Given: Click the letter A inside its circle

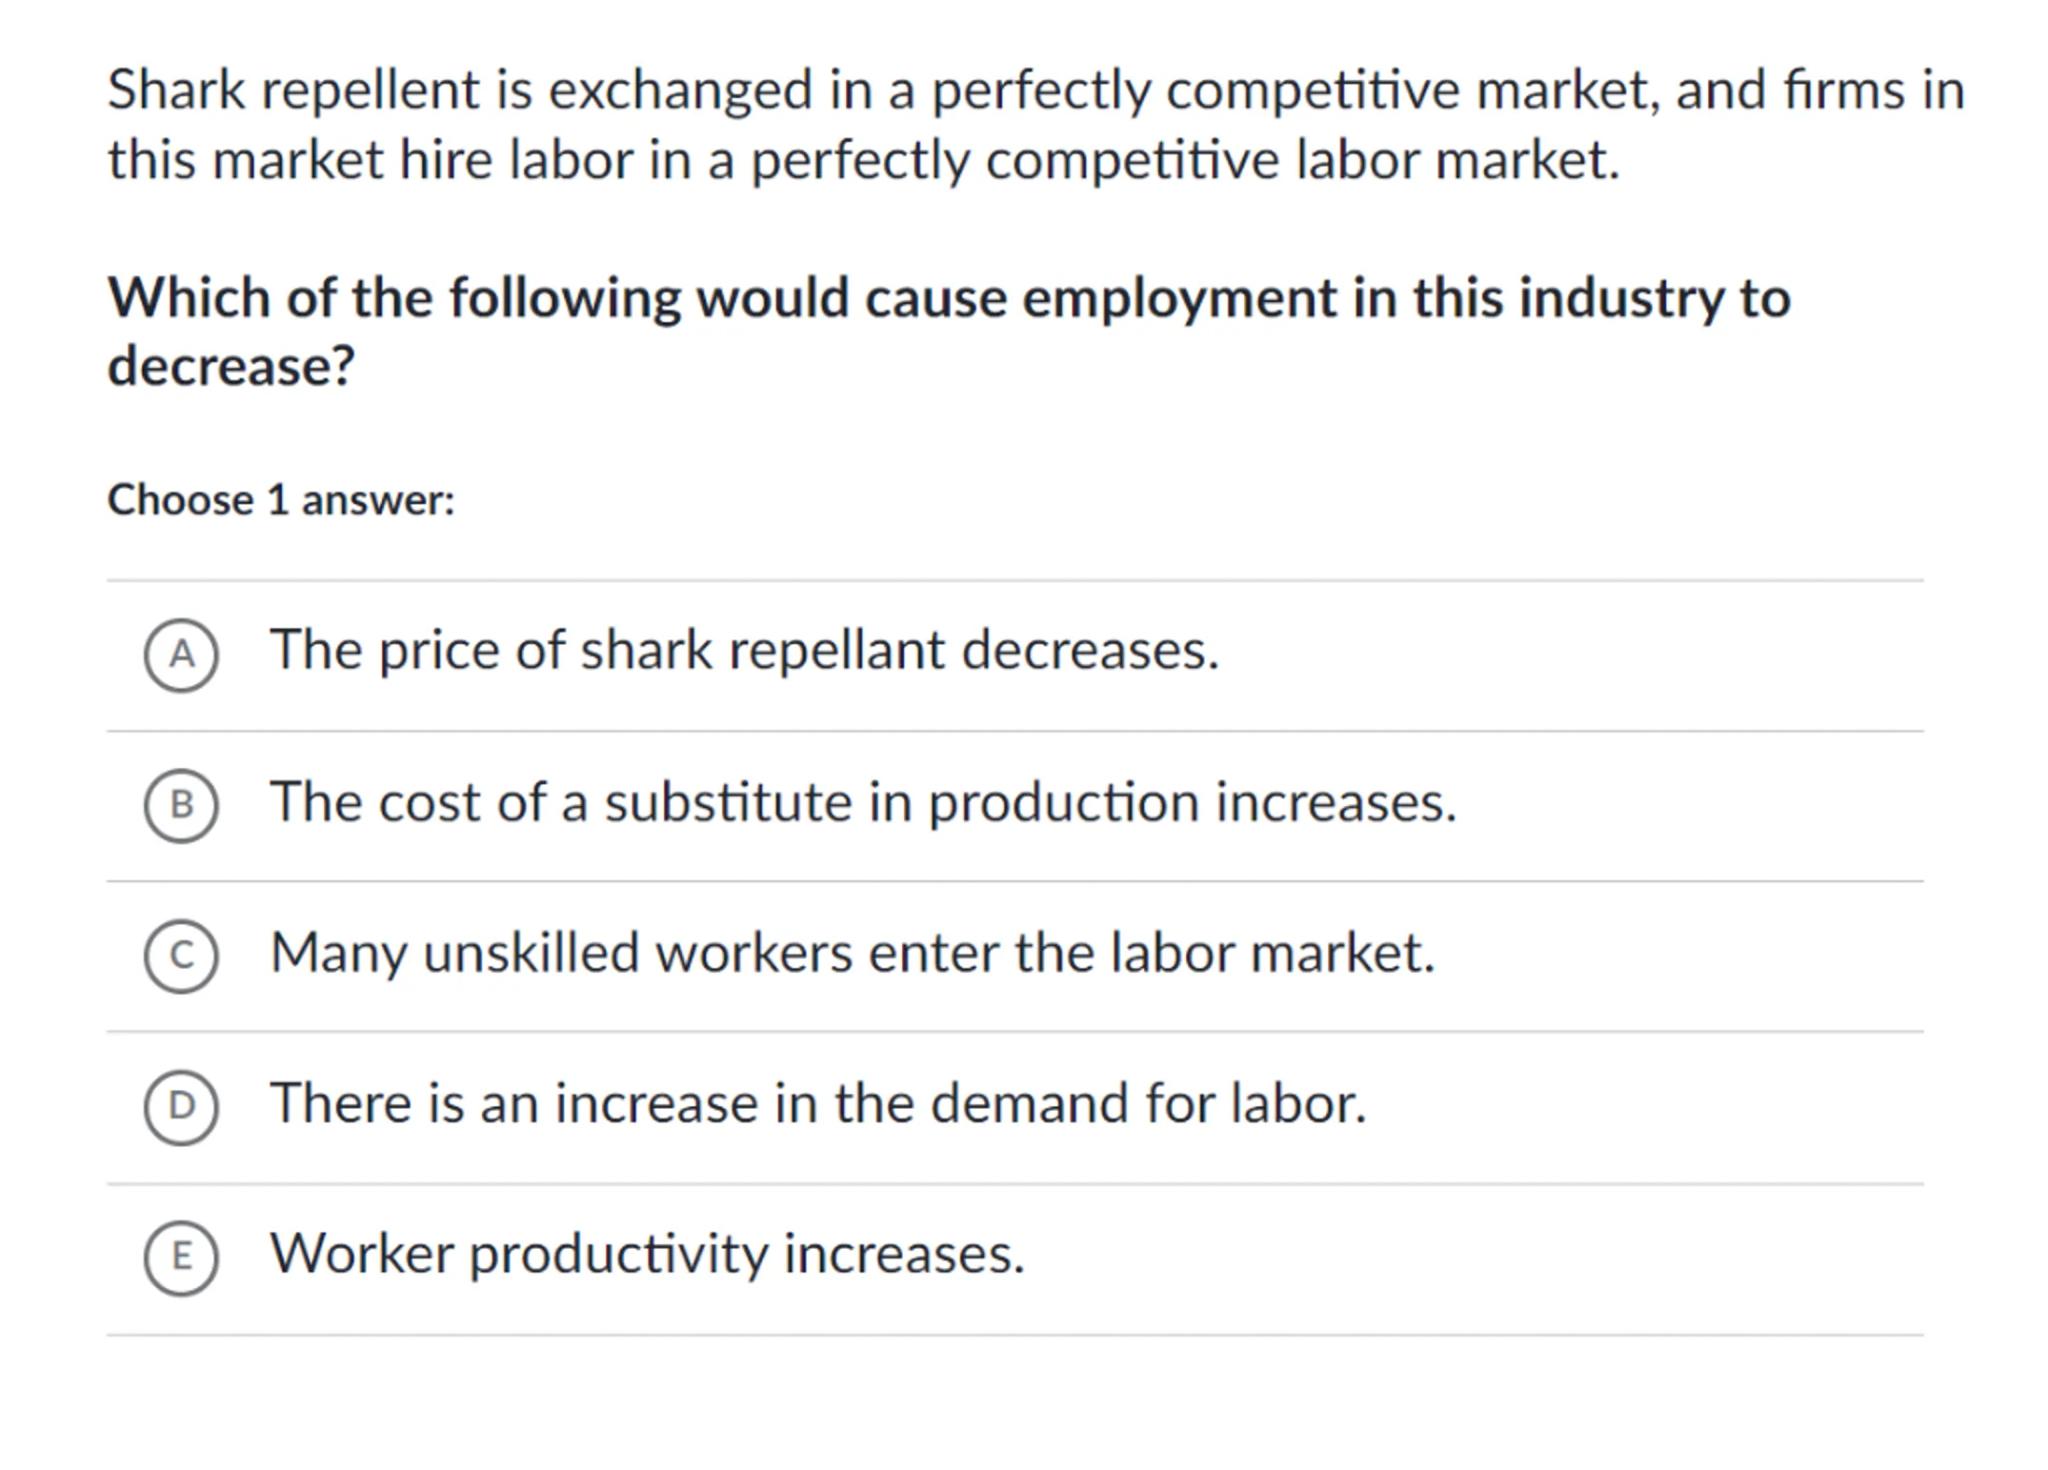Looking at the screenshot, I should point(181,655).
